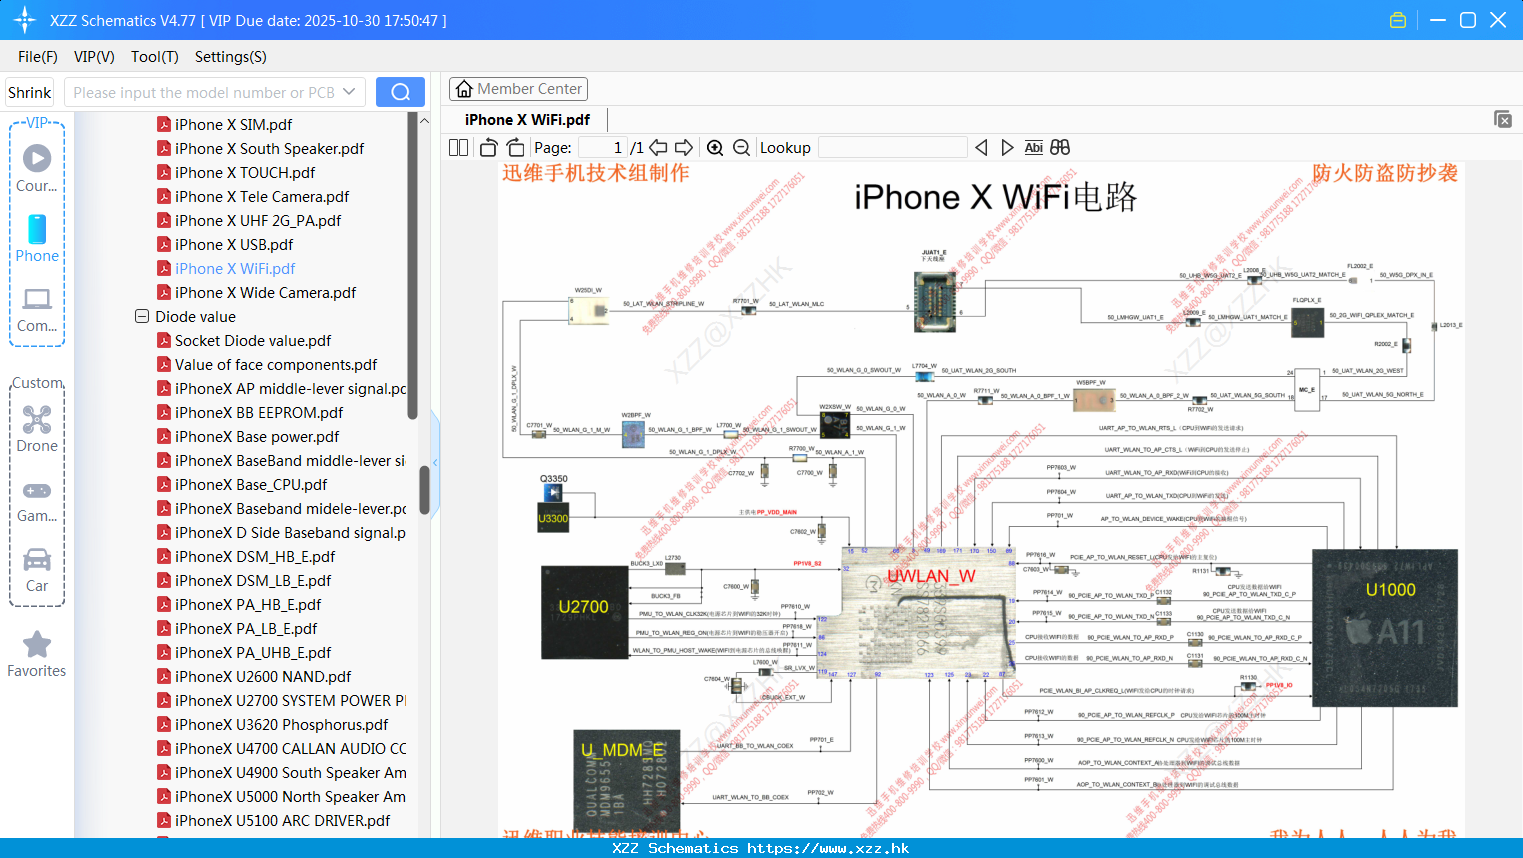The width and height of the screenshot is (1523, 858).
Task: Open iPhone X TOUCH.pdf
Action: click(245, 172)
